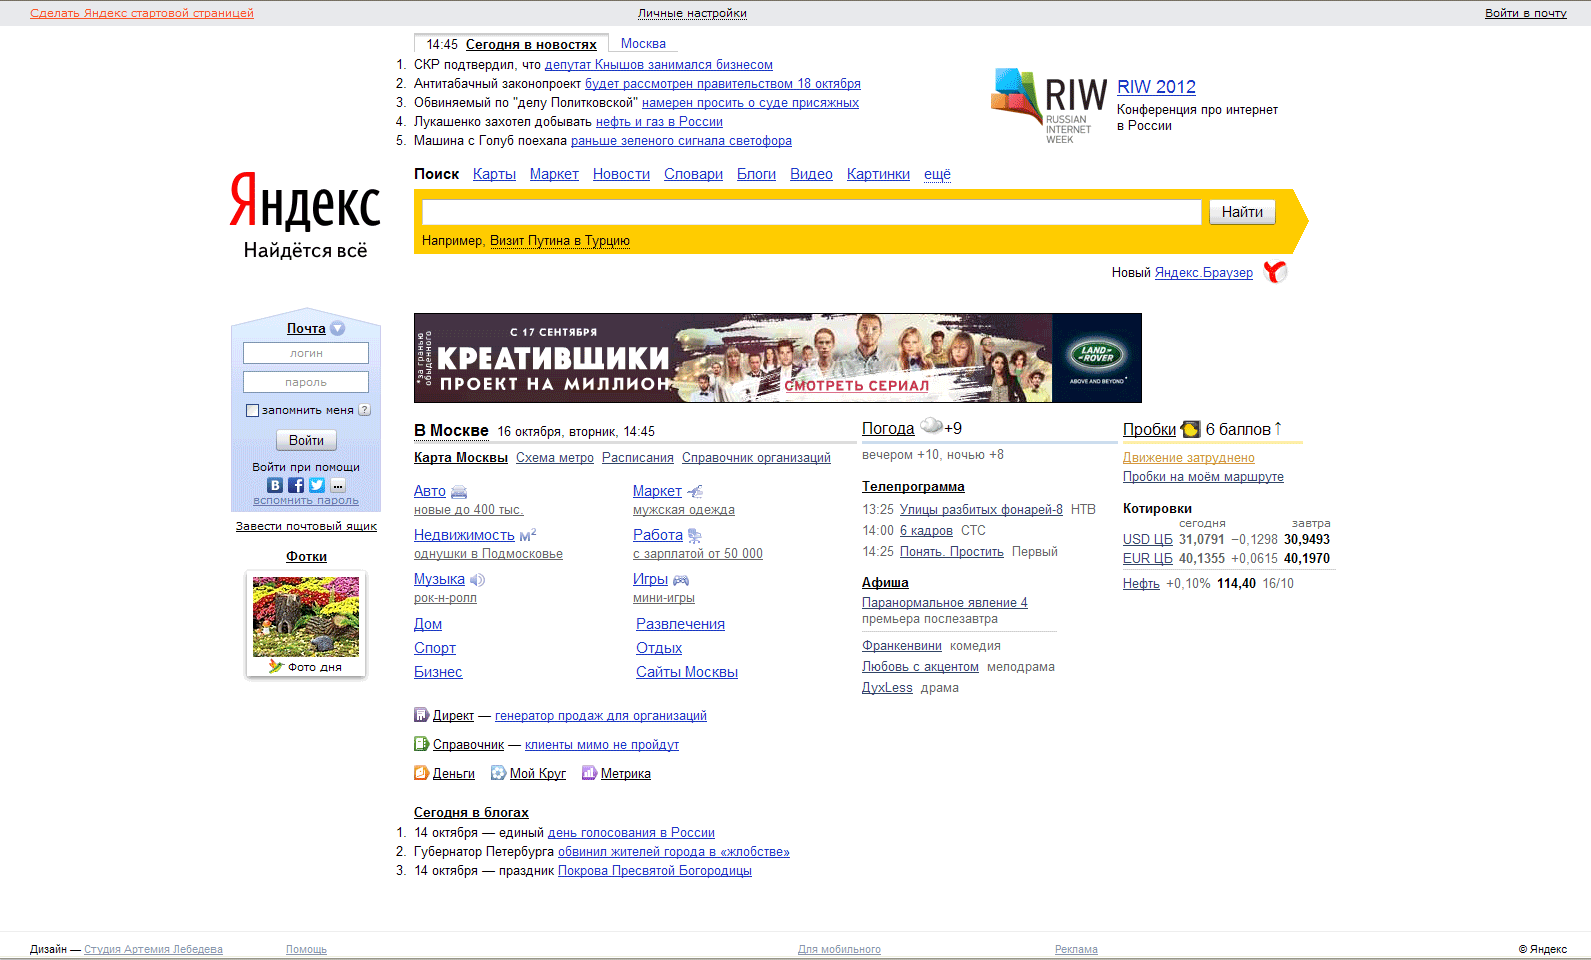Open the RIW Russian Internet Week logo
This screenshot has height=960, width=1591.
(1049, 106)
